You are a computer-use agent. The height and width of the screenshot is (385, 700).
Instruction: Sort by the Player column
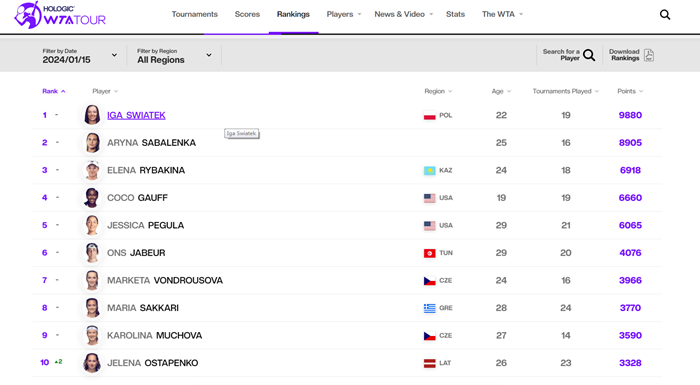point(105,91)
